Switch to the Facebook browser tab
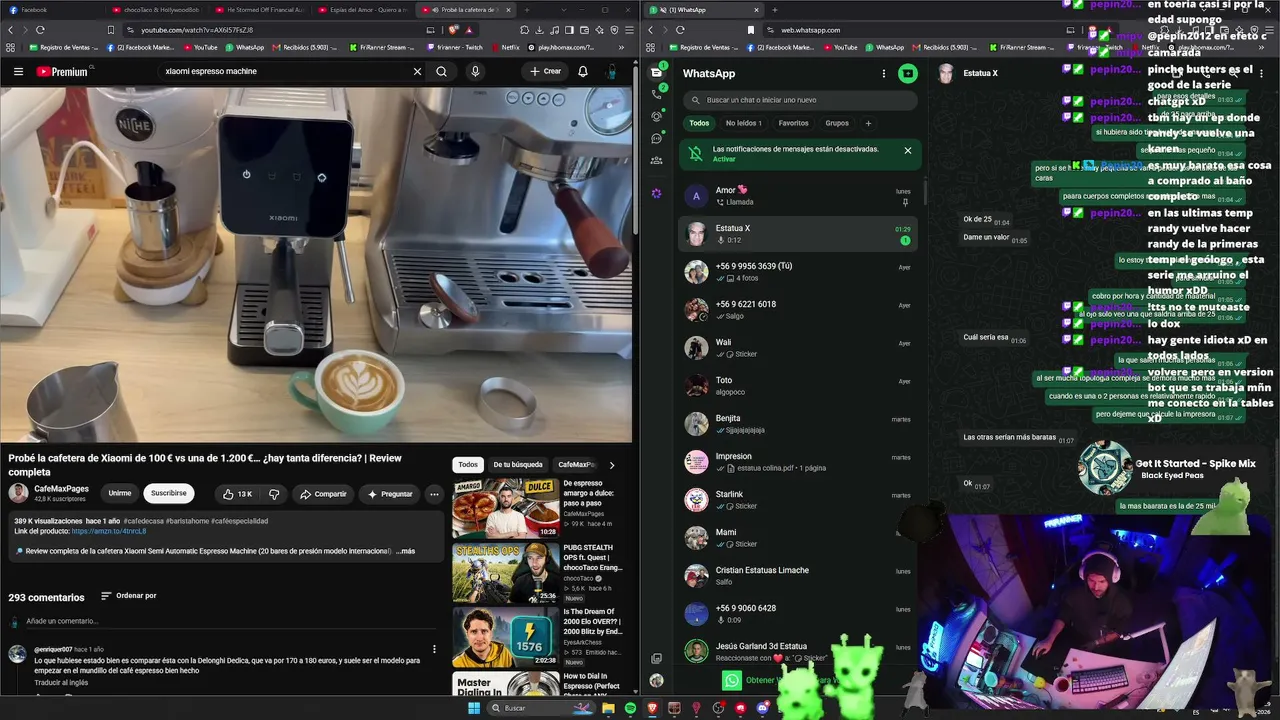 click(52, 10)
